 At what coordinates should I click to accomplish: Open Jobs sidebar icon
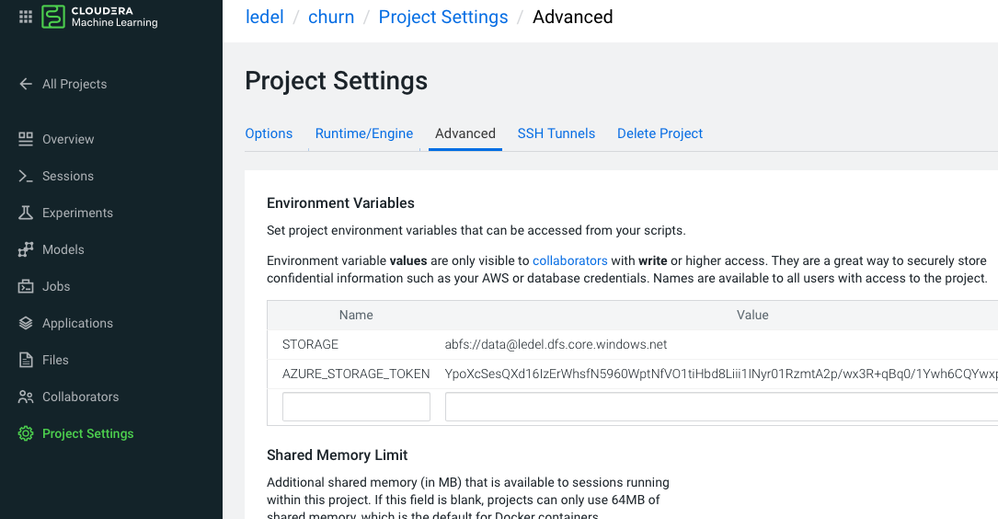[26, 287]
